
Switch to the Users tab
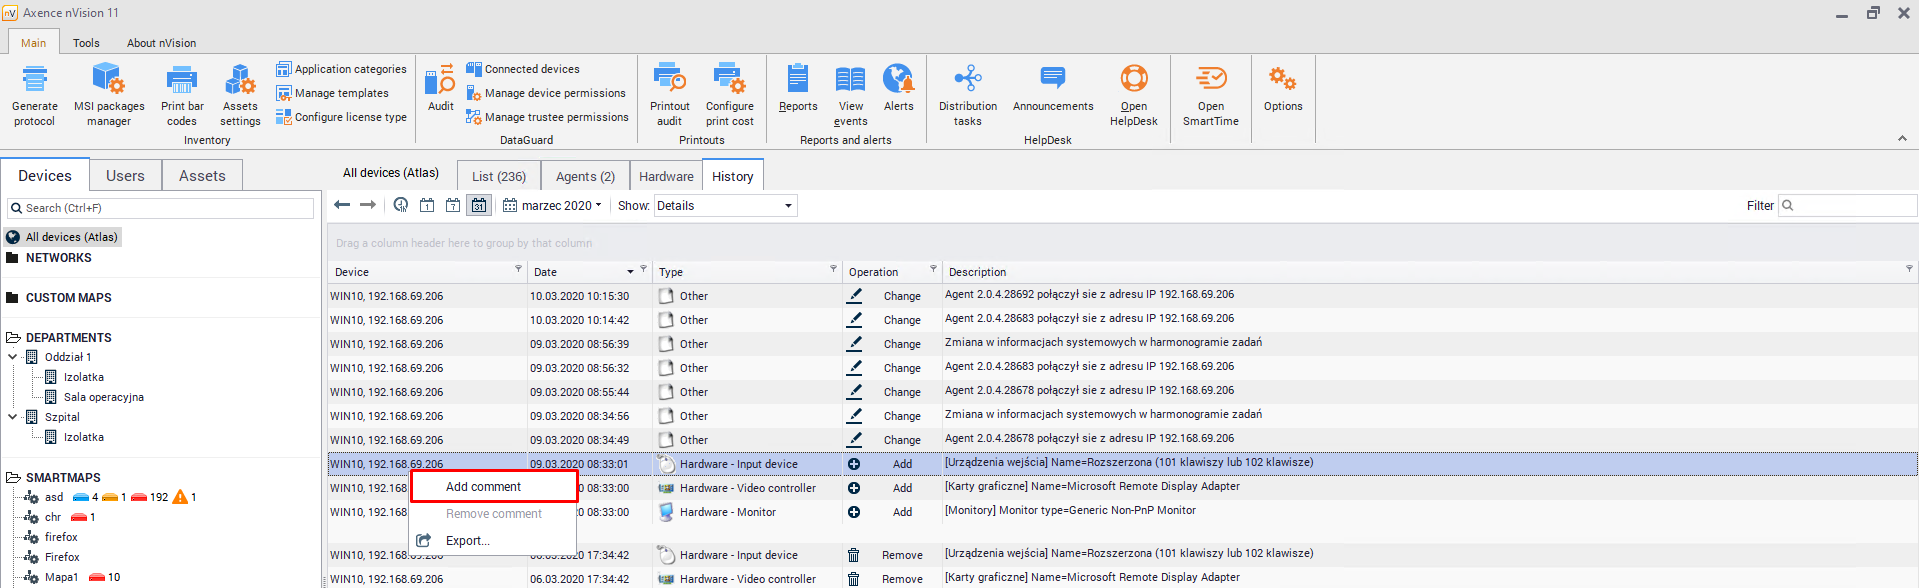(x=125, y=176)
